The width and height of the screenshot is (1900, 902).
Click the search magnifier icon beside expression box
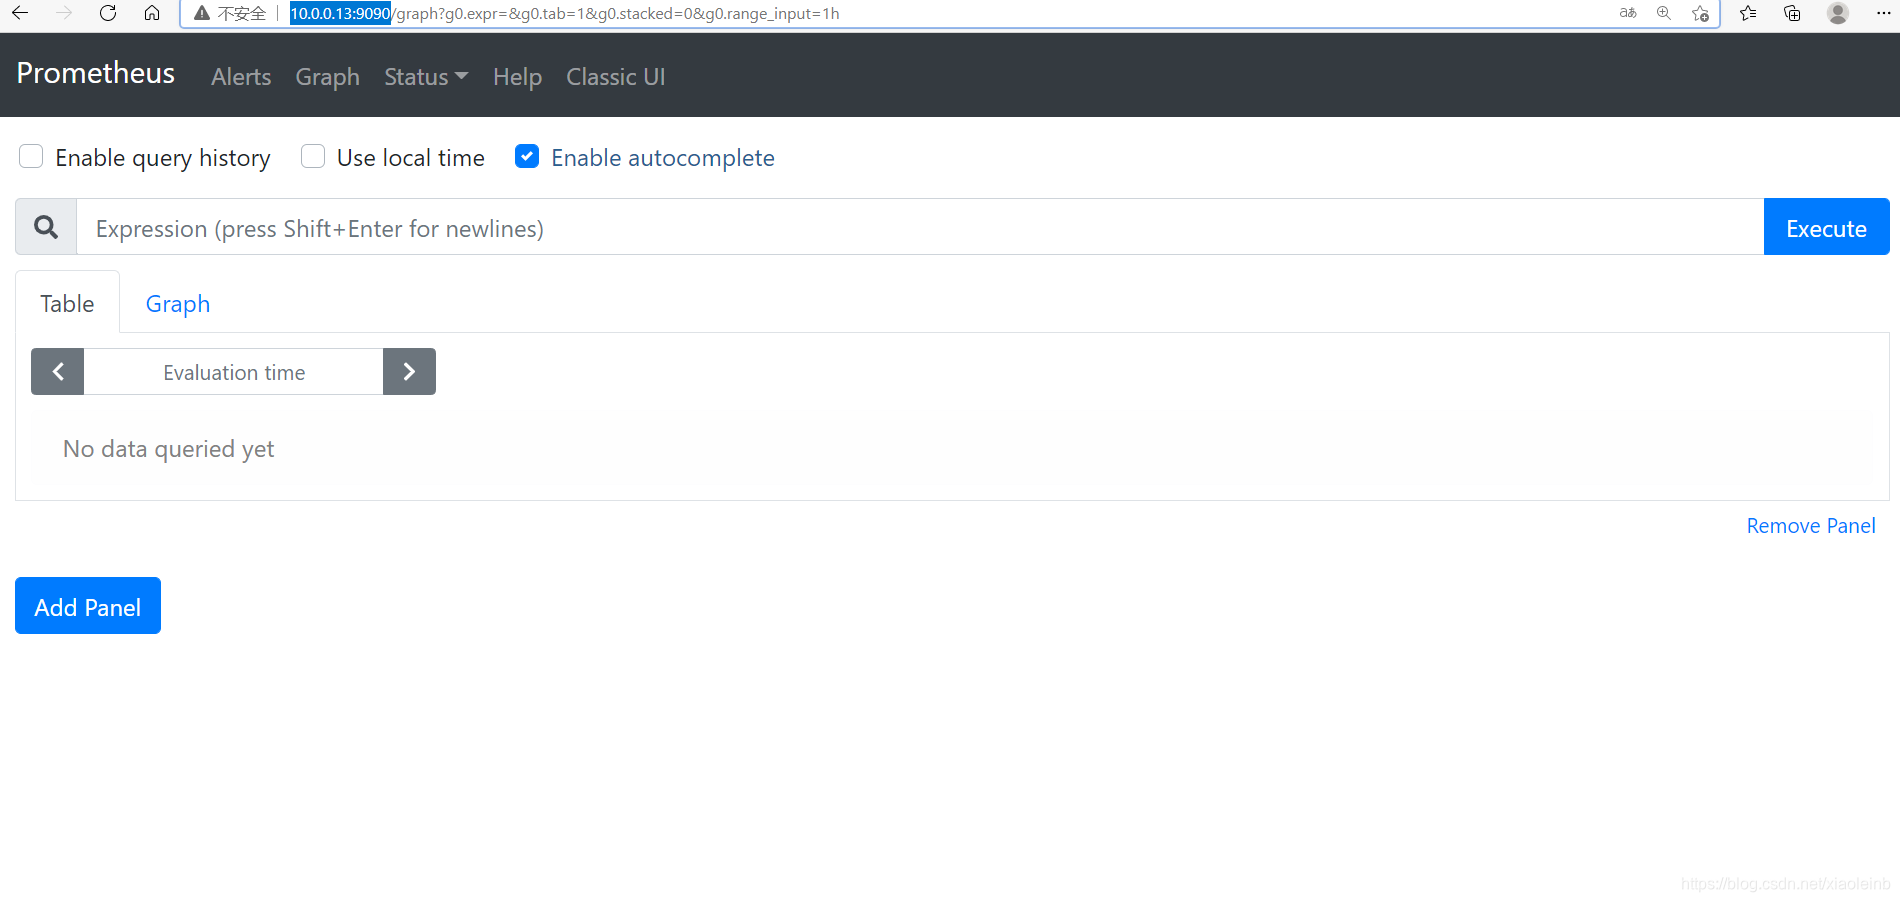(x=46, y=227)
